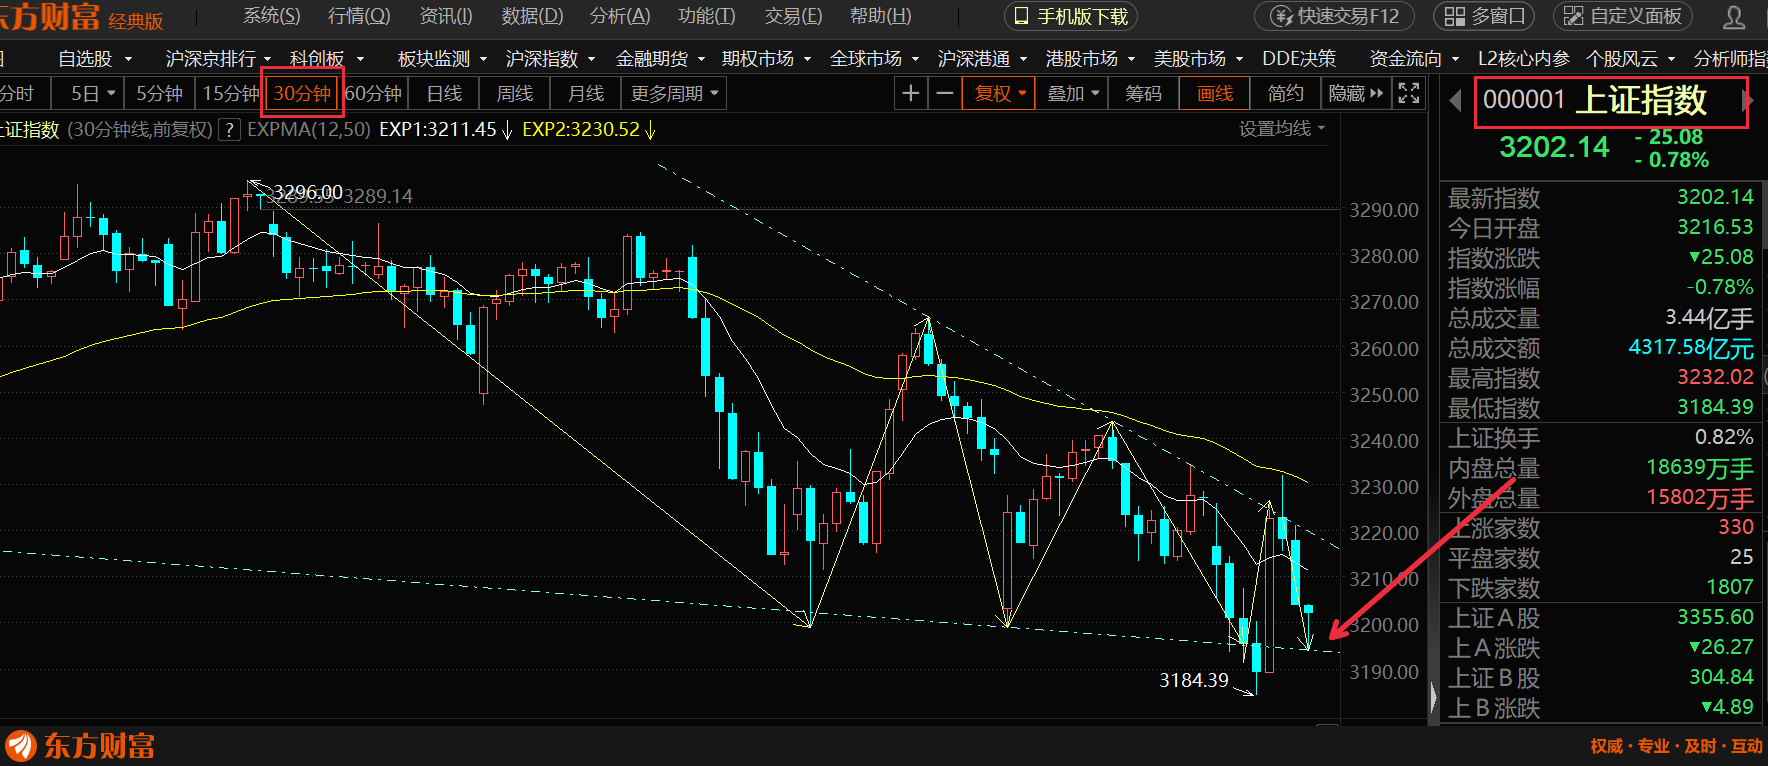Viewport: 1768px width, 766px height.
Task: Toggle the 筹码 chip distribution panel
Action: click(x=1143, y=94)
